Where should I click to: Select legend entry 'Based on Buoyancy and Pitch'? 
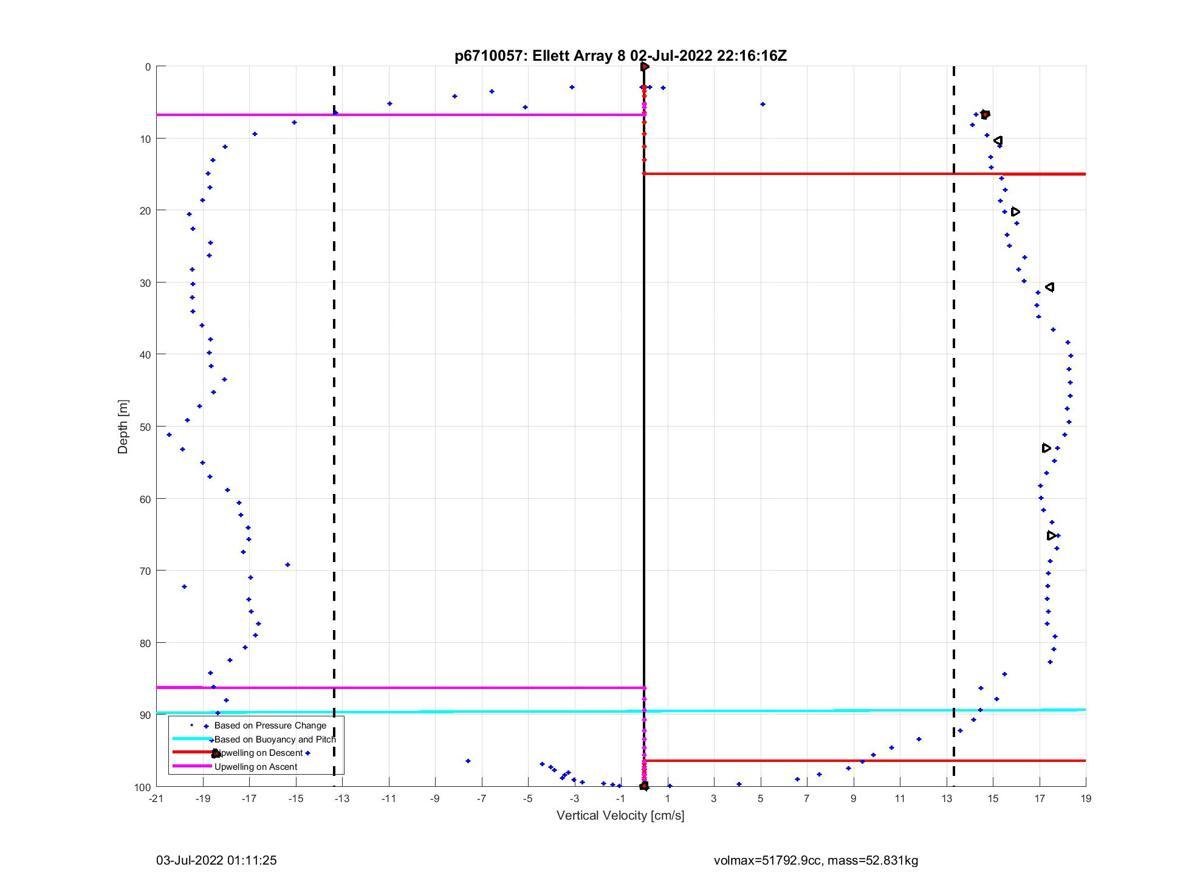tap(274, 739)
